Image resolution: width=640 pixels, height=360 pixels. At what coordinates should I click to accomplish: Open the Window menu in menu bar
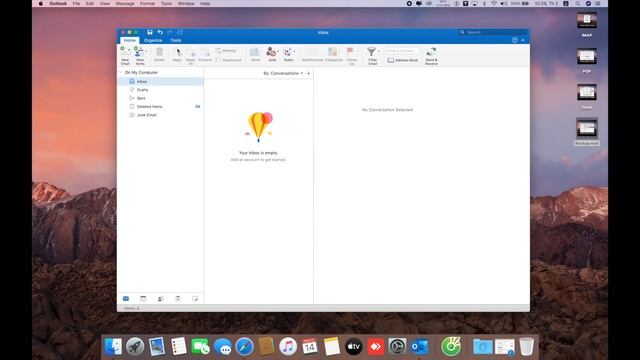186,4
